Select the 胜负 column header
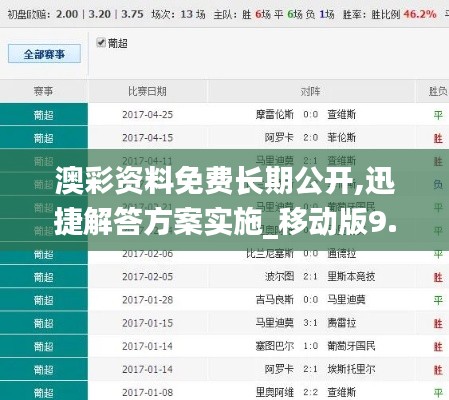The height and width of the screenshot is (400, 449). (x=438, y=91)
